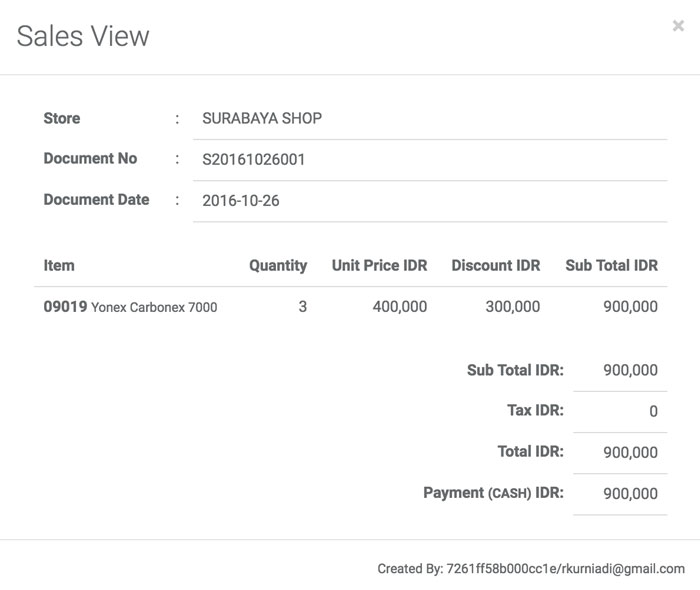Close the Sales View dialog
This screenshot has width=700, height=590.
[x=678, y=26]
